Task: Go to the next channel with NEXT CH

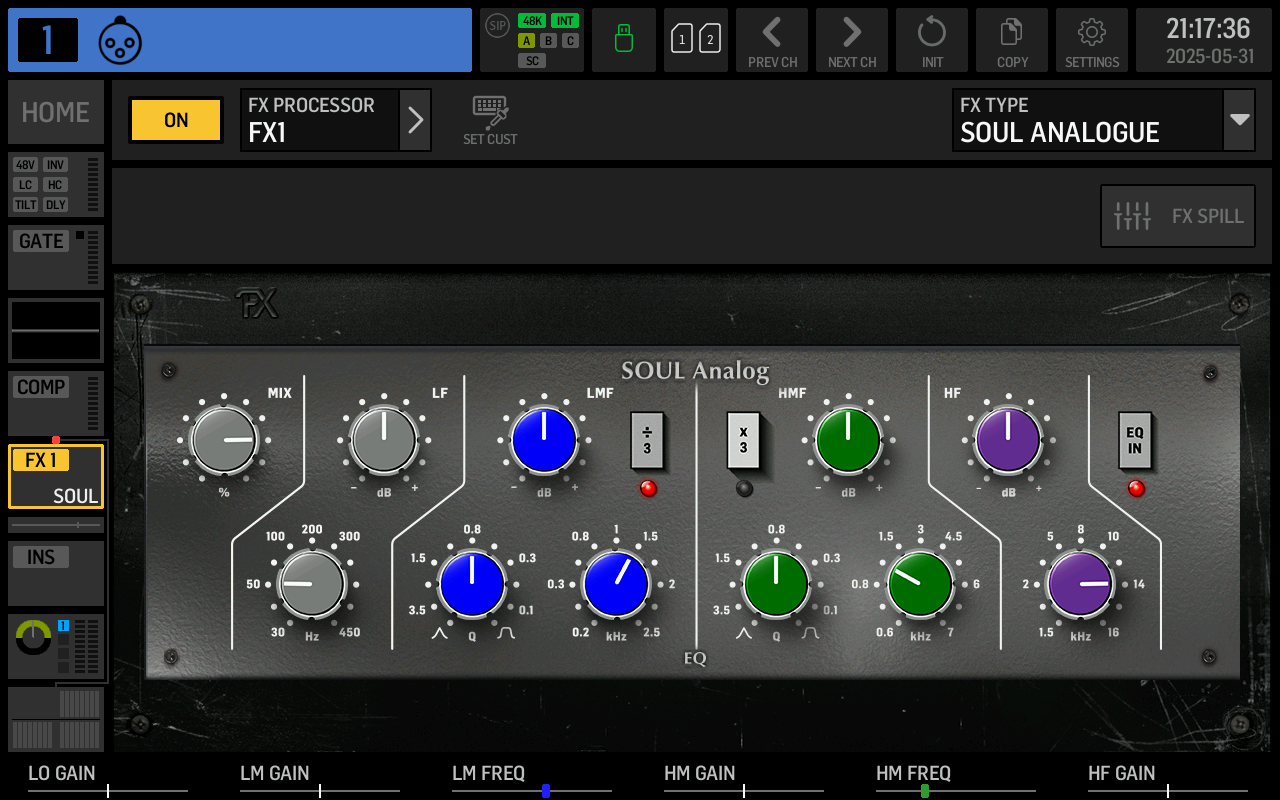Action: click(852, 40)
